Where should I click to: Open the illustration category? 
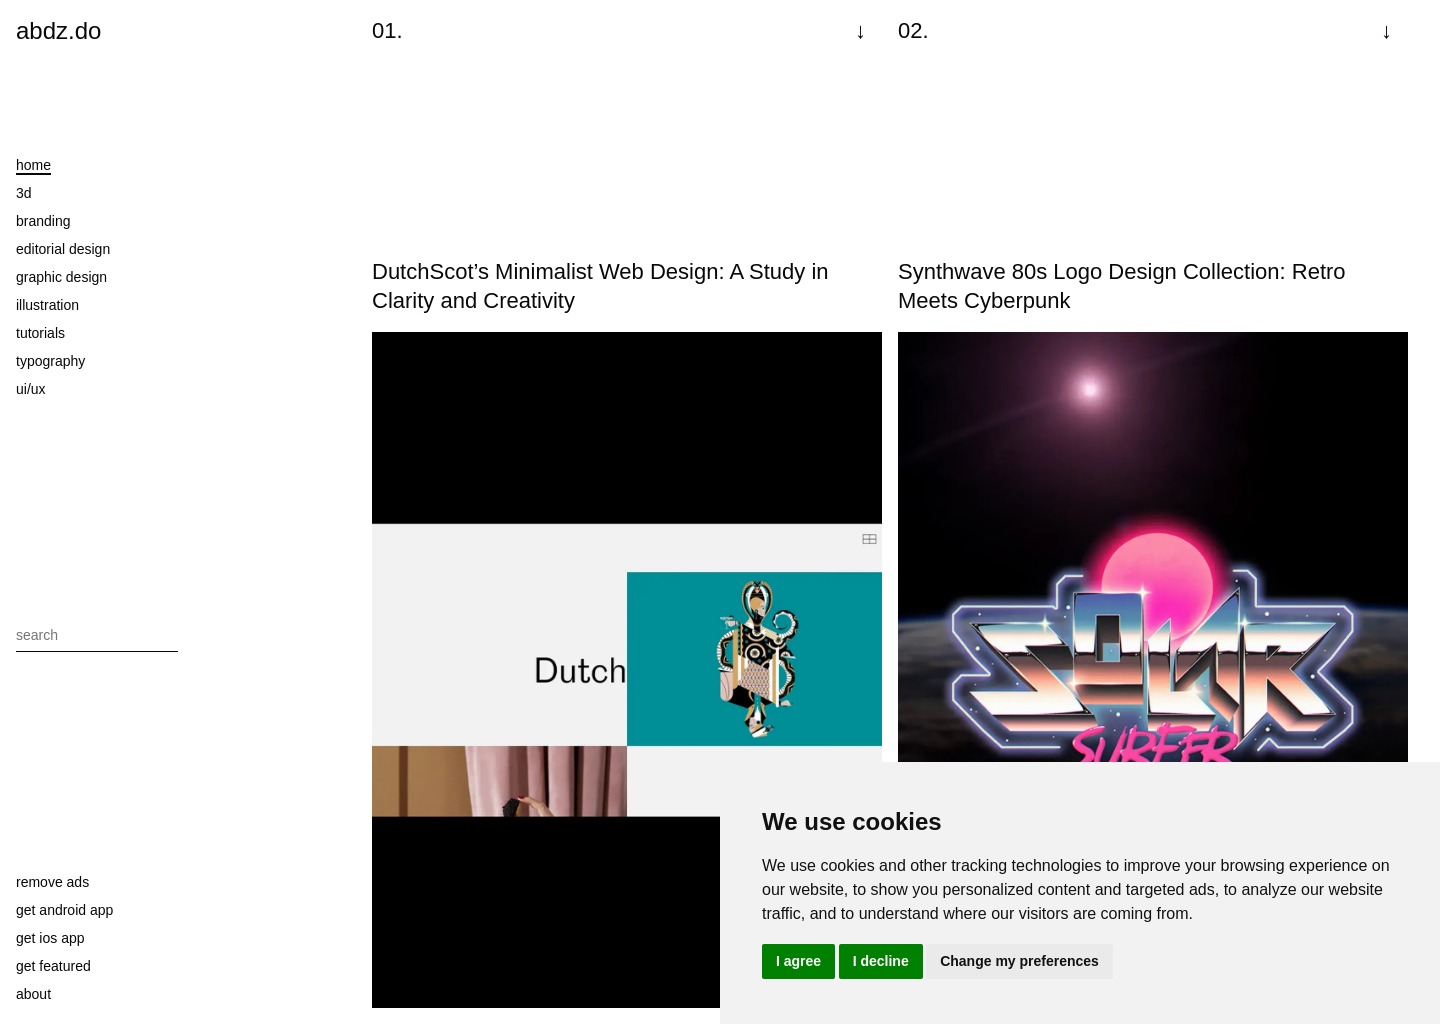tap(47, 305)
